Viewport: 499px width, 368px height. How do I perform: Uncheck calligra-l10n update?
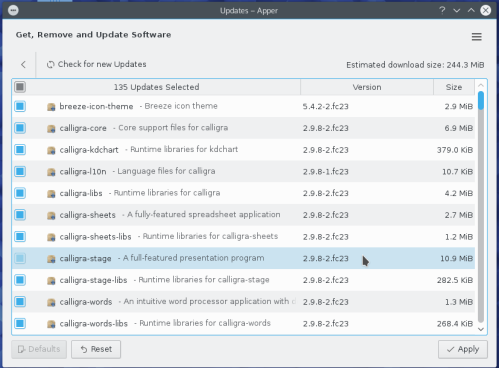pyautogui.click(x=20, y=171)
